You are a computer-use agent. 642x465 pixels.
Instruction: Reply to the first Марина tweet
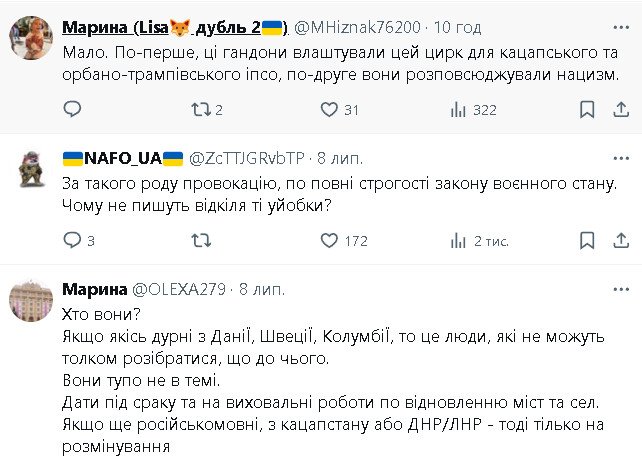pos(72,110)
